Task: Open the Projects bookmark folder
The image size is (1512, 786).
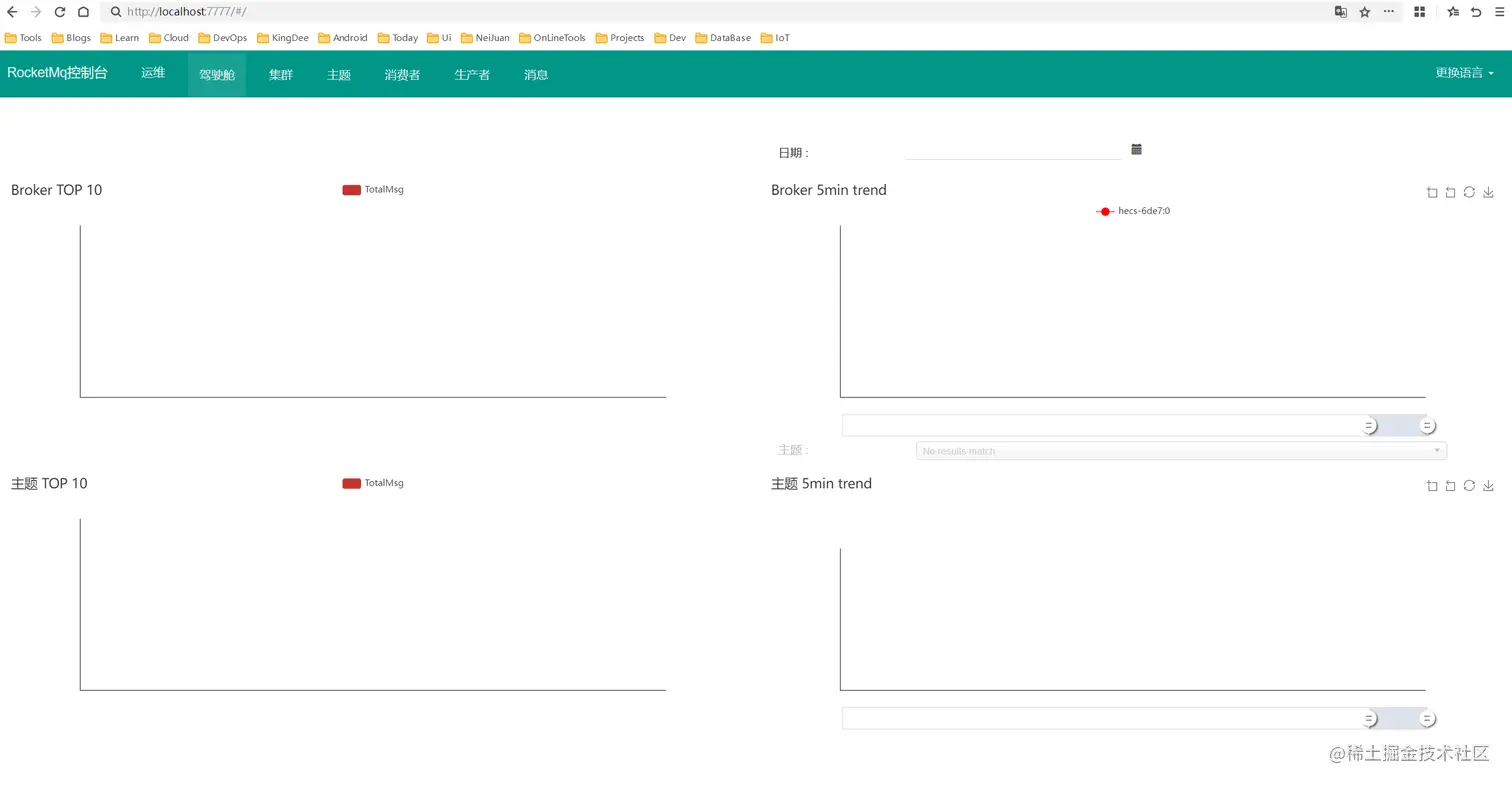Action: (620, 38)
